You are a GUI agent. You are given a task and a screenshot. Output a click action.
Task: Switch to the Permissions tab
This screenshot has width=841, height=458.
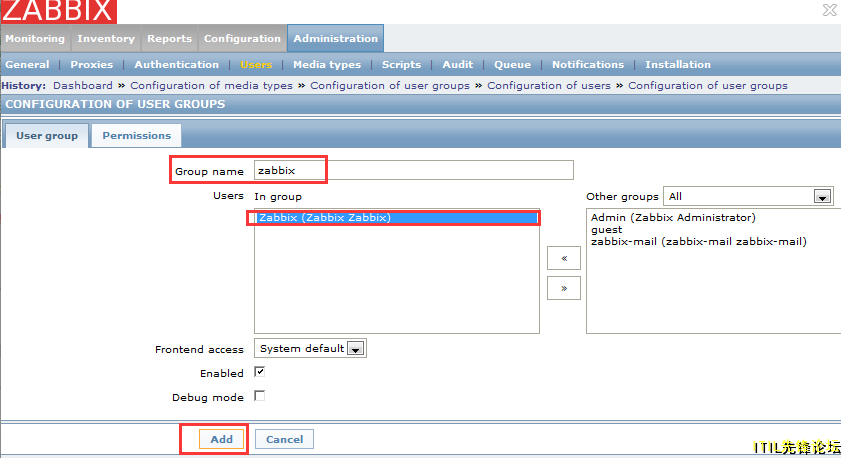pos(136,135)
